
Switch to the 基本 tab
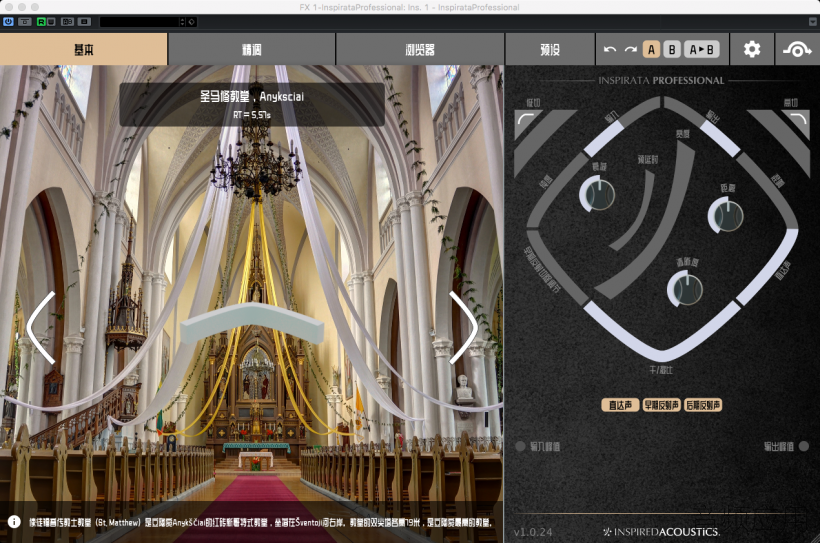pos(84,49)
